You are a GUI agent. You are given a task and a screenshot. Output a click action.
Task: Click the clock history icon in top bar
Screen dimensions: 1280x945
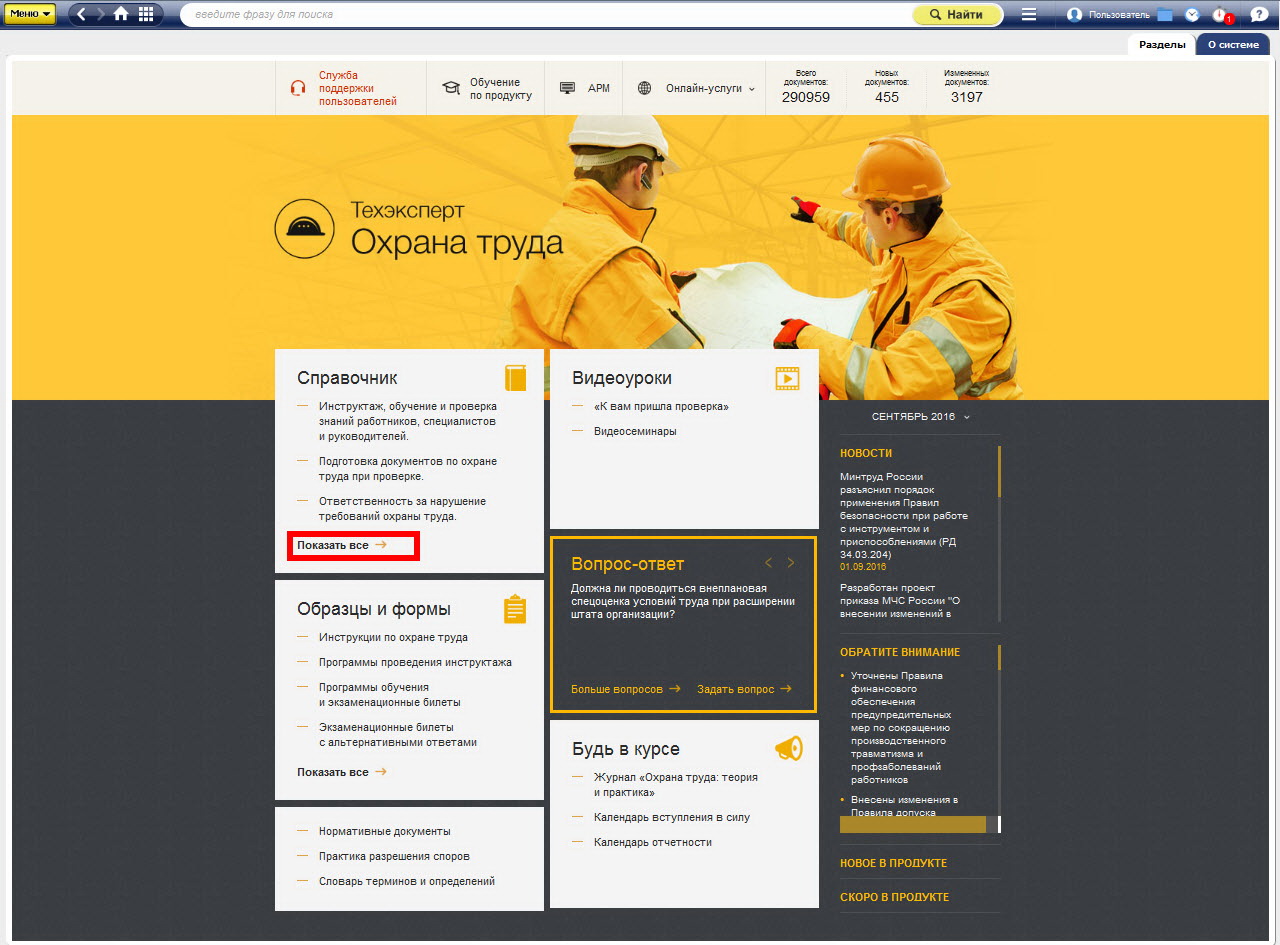pyautogui.click(x=1192, y=15)
